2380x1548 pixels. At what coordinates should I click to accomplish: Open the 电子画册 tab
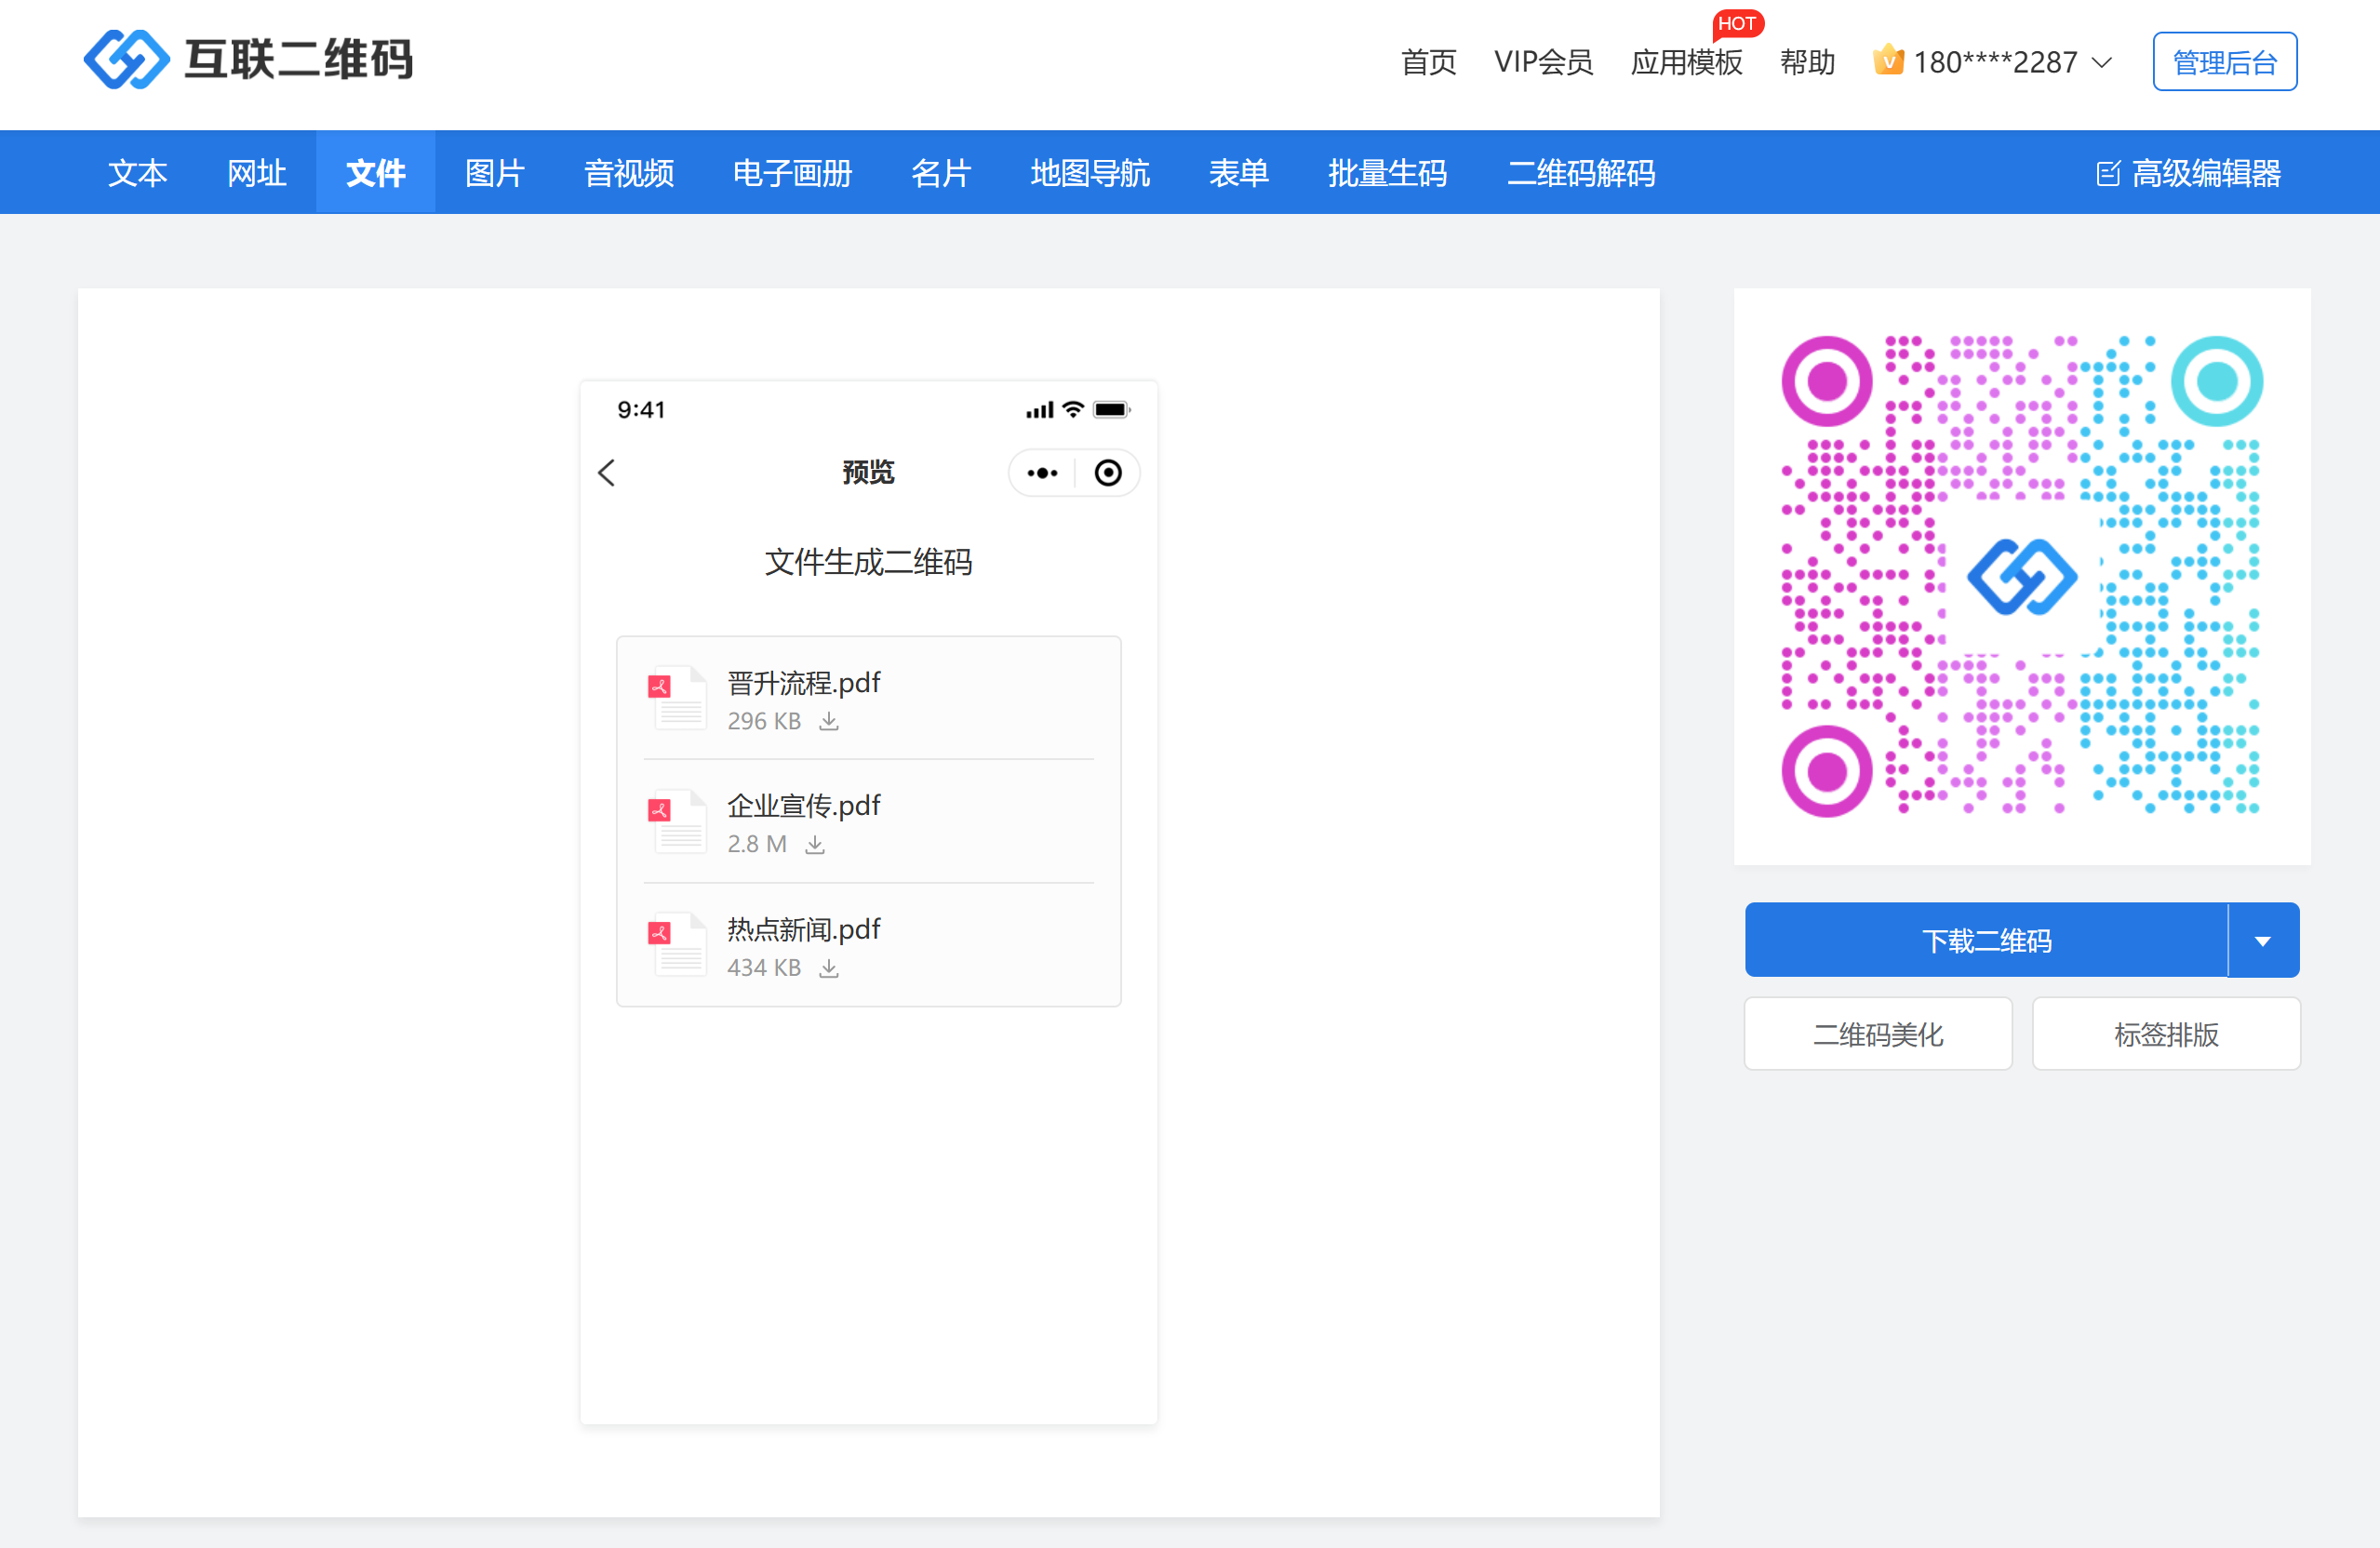tap(792, 174)
